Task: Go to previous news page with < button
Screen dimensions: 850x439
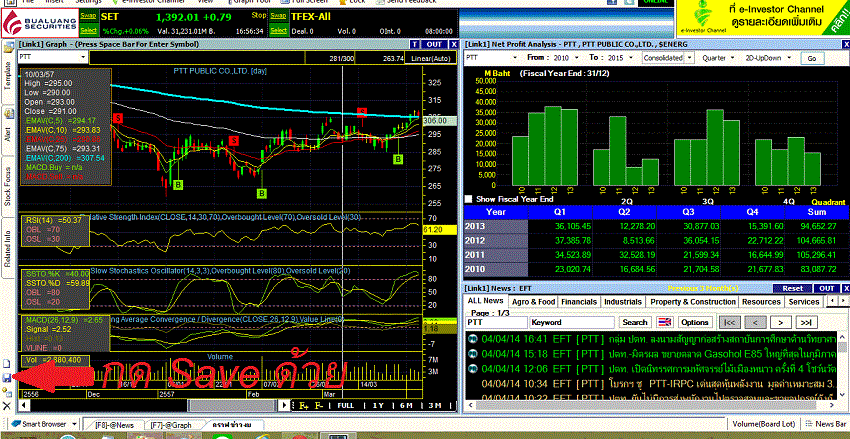Action: pos(755,322)
